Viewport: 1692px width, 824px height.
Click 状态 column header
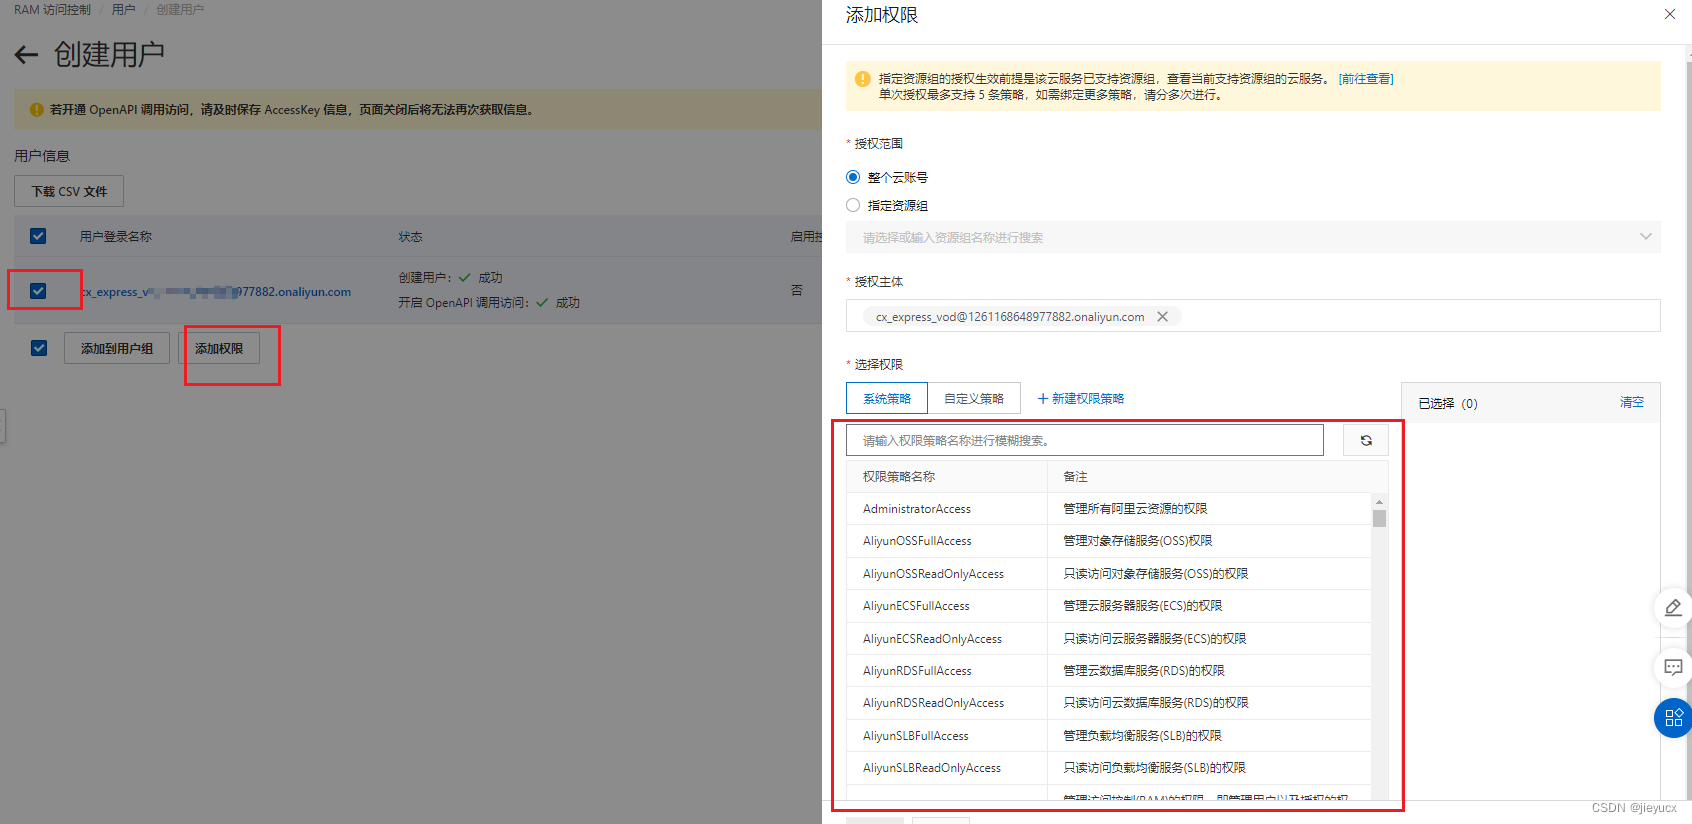pos(410,237)
